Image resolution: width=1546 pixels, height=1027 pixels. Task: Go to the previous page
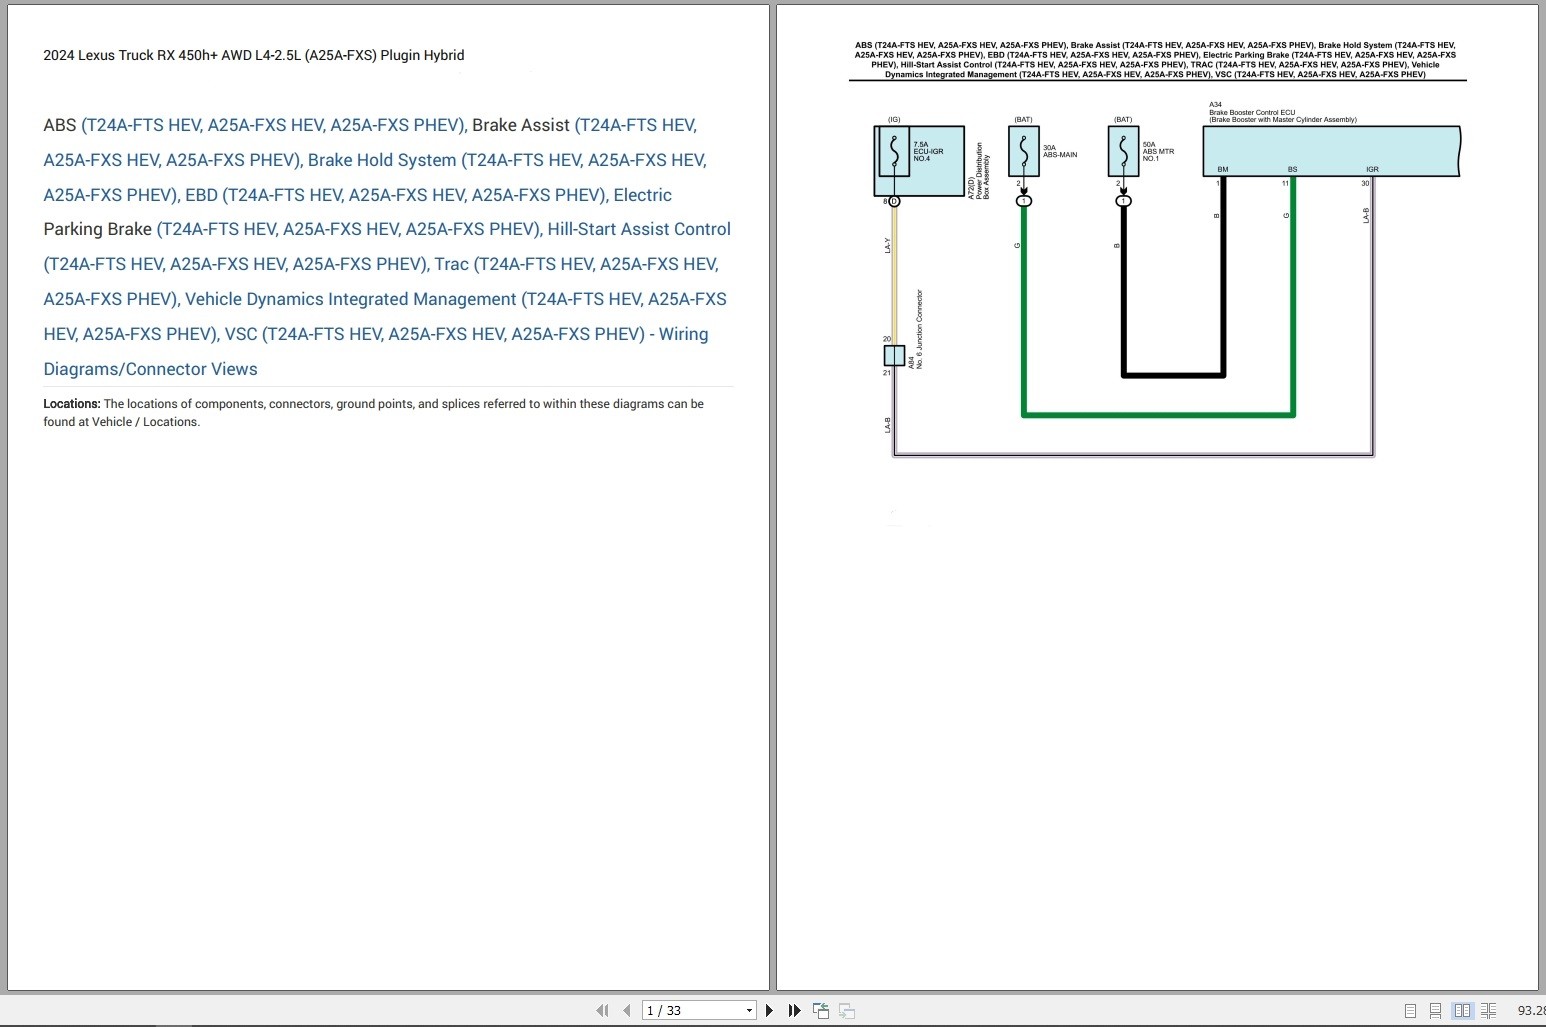[x=627, y=1011]
